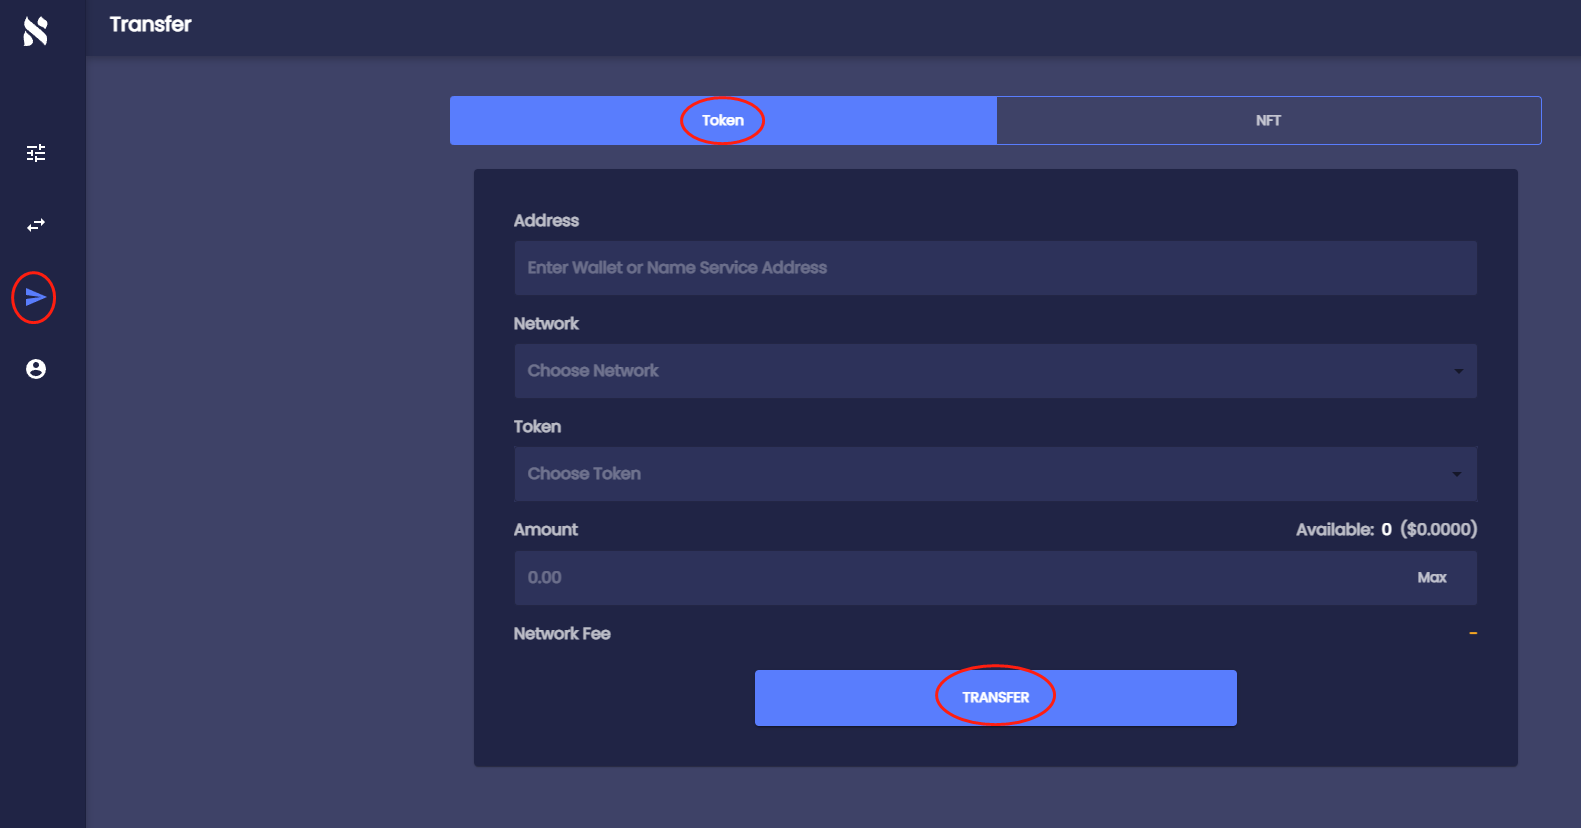Click the S logo in the sidebar
Viewport: 1581px width, 828px height.
point(36,32)
